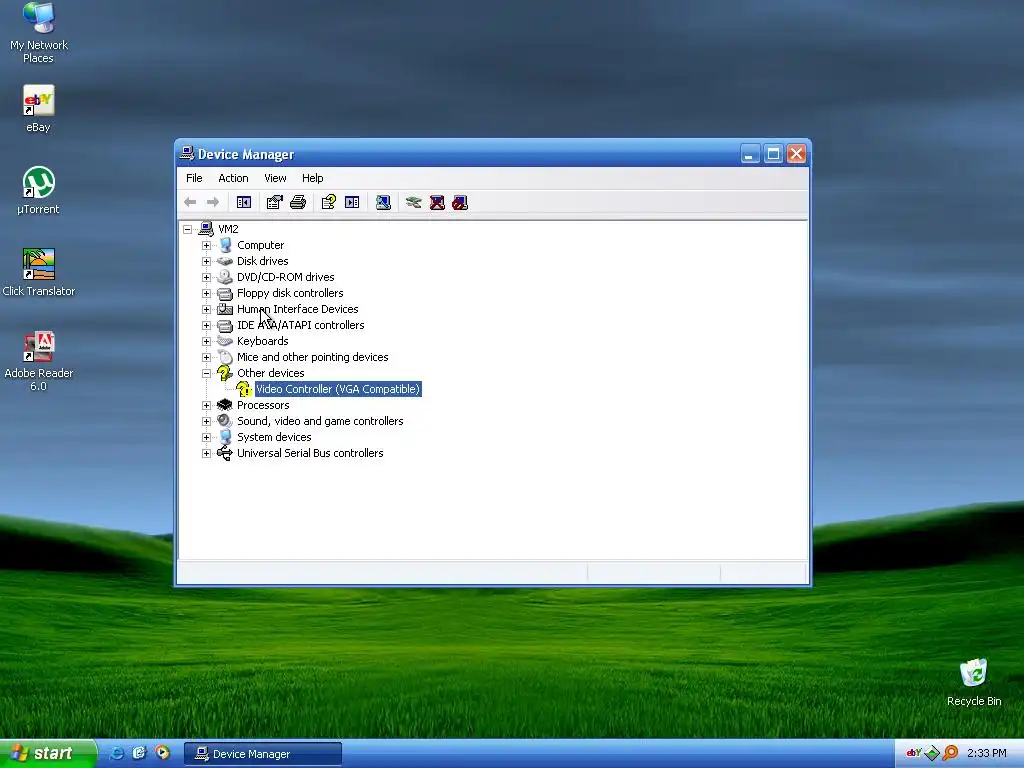Select the Floppy disk controllers label
The width and height of the screenshot is (1024, 768).
click(290, 293)
